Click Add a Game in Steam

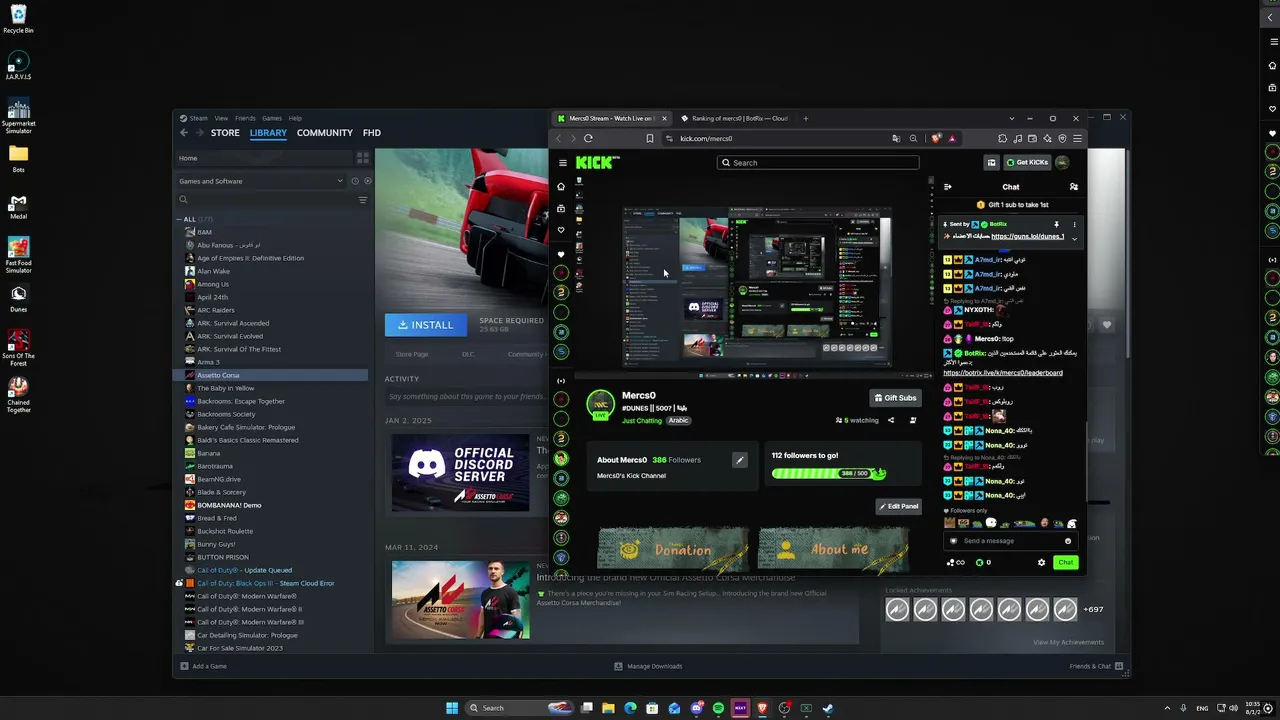pyautogui.click(x=204, y=666)
